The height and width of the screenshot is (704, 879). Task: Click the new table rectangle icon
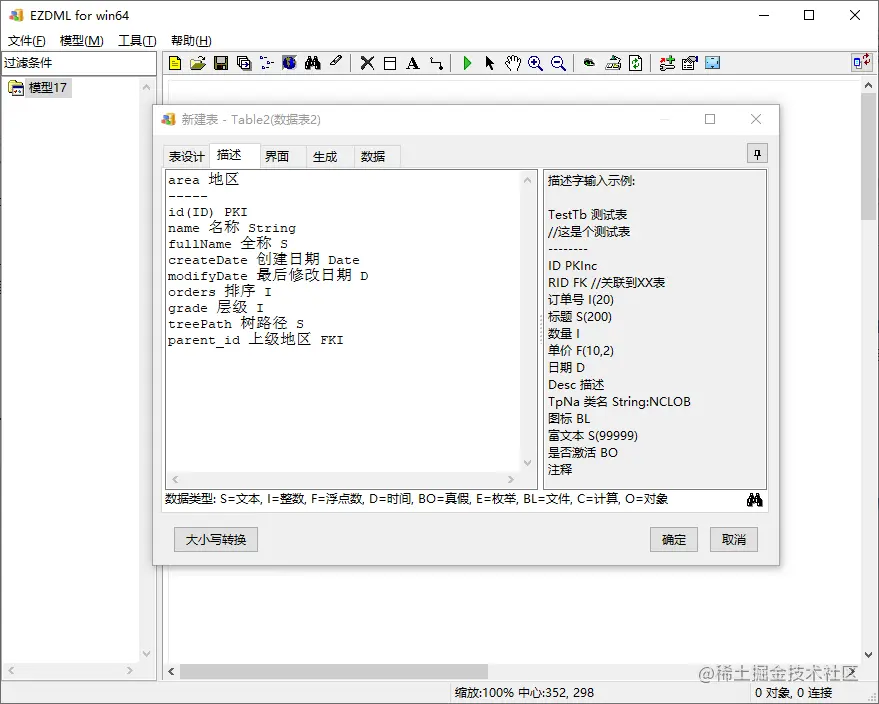tap(390, 63)
